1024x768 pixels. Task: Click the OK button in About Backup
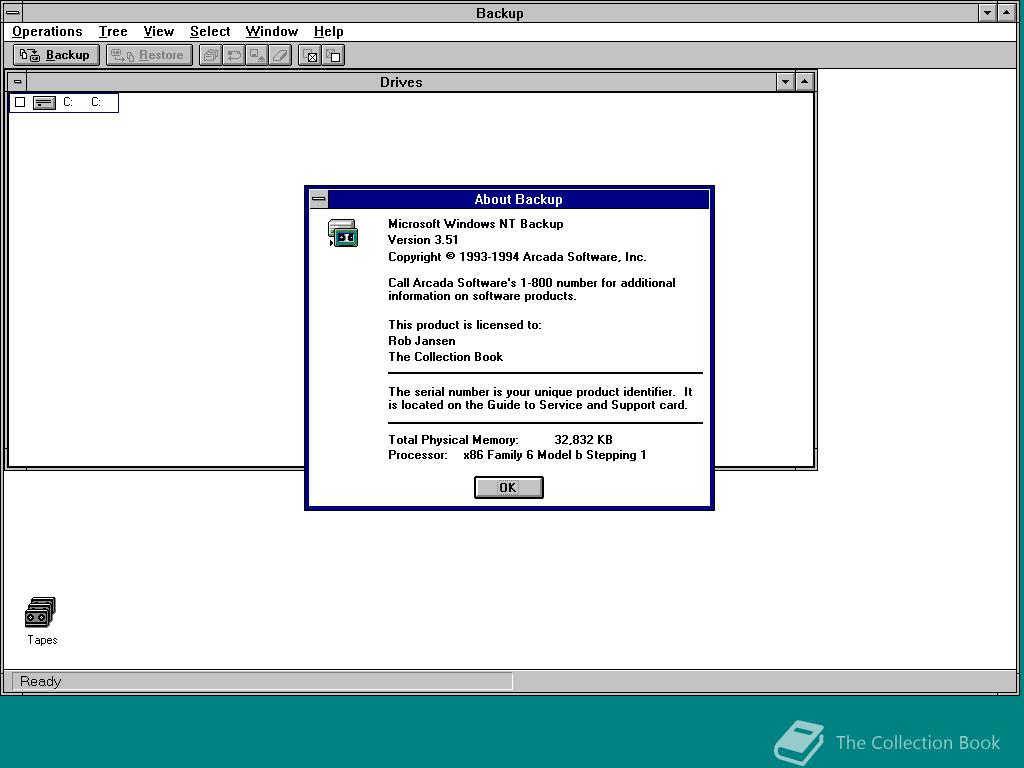(x=508, y=487)
